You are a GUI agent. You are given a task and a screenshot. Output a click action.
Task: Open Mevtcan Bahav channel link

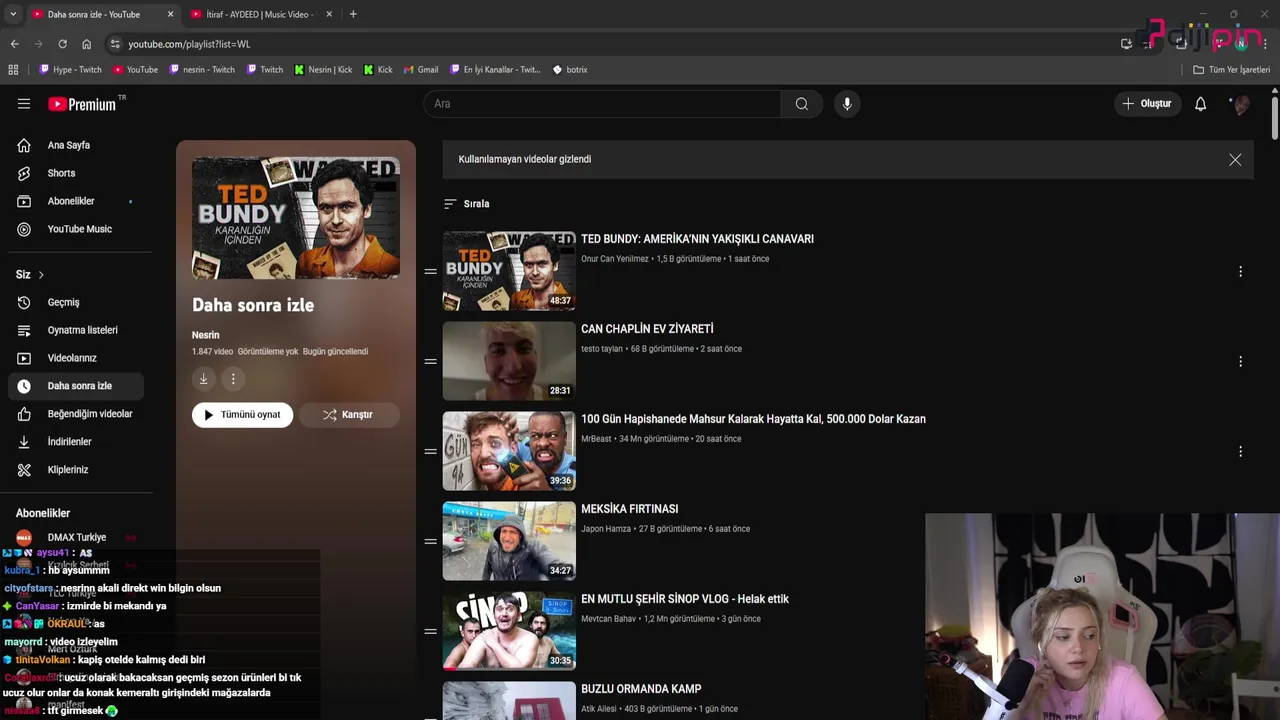coord(608,619)
